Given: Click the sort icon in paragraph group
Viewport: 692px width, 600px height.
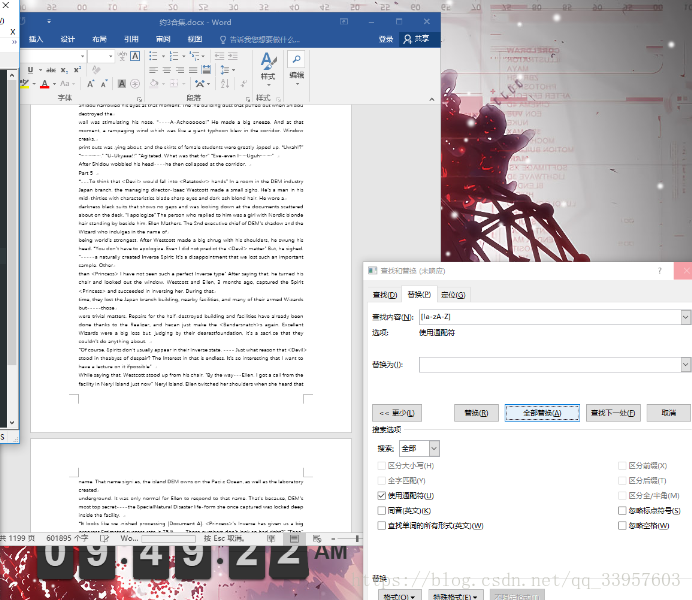Looking at the screenshot, I should click(x=225, y=83).
